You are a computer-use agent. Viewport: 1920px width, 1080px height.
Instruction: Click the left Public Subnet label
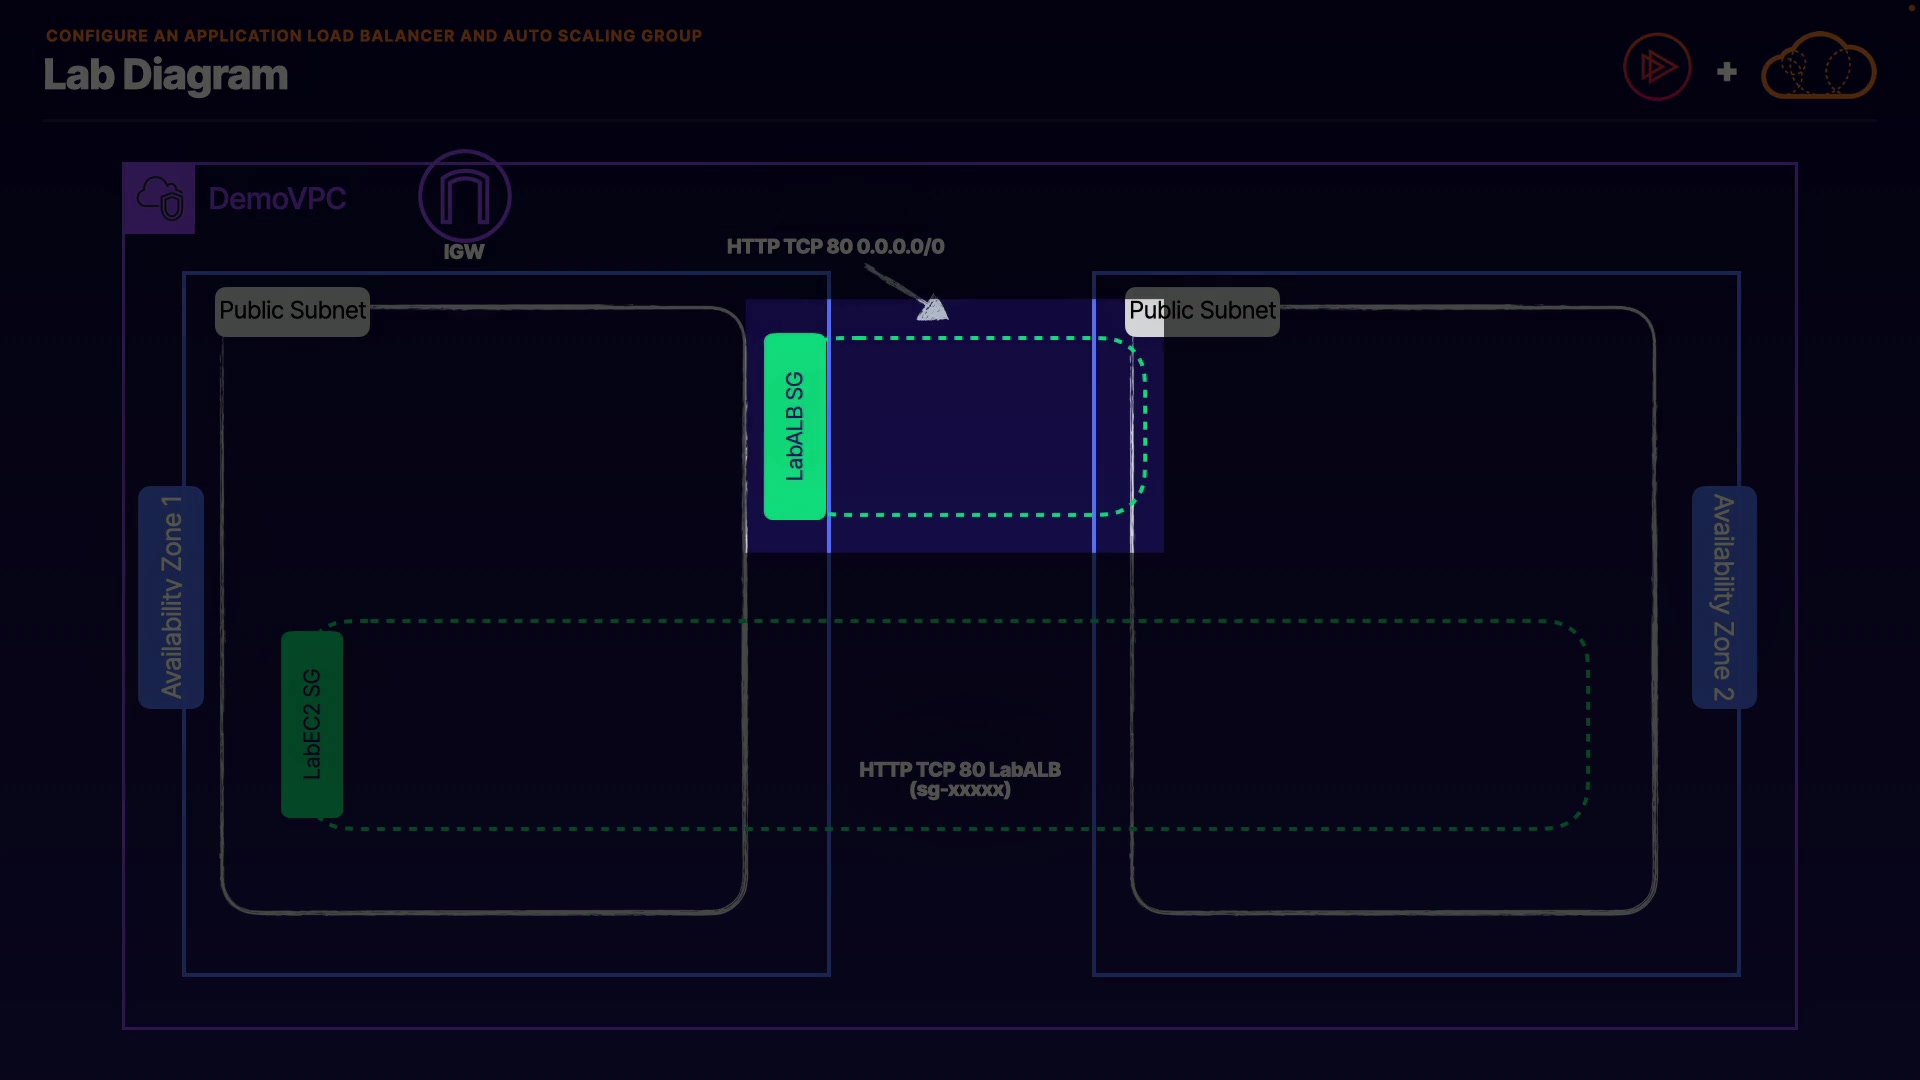coord(292,311)
